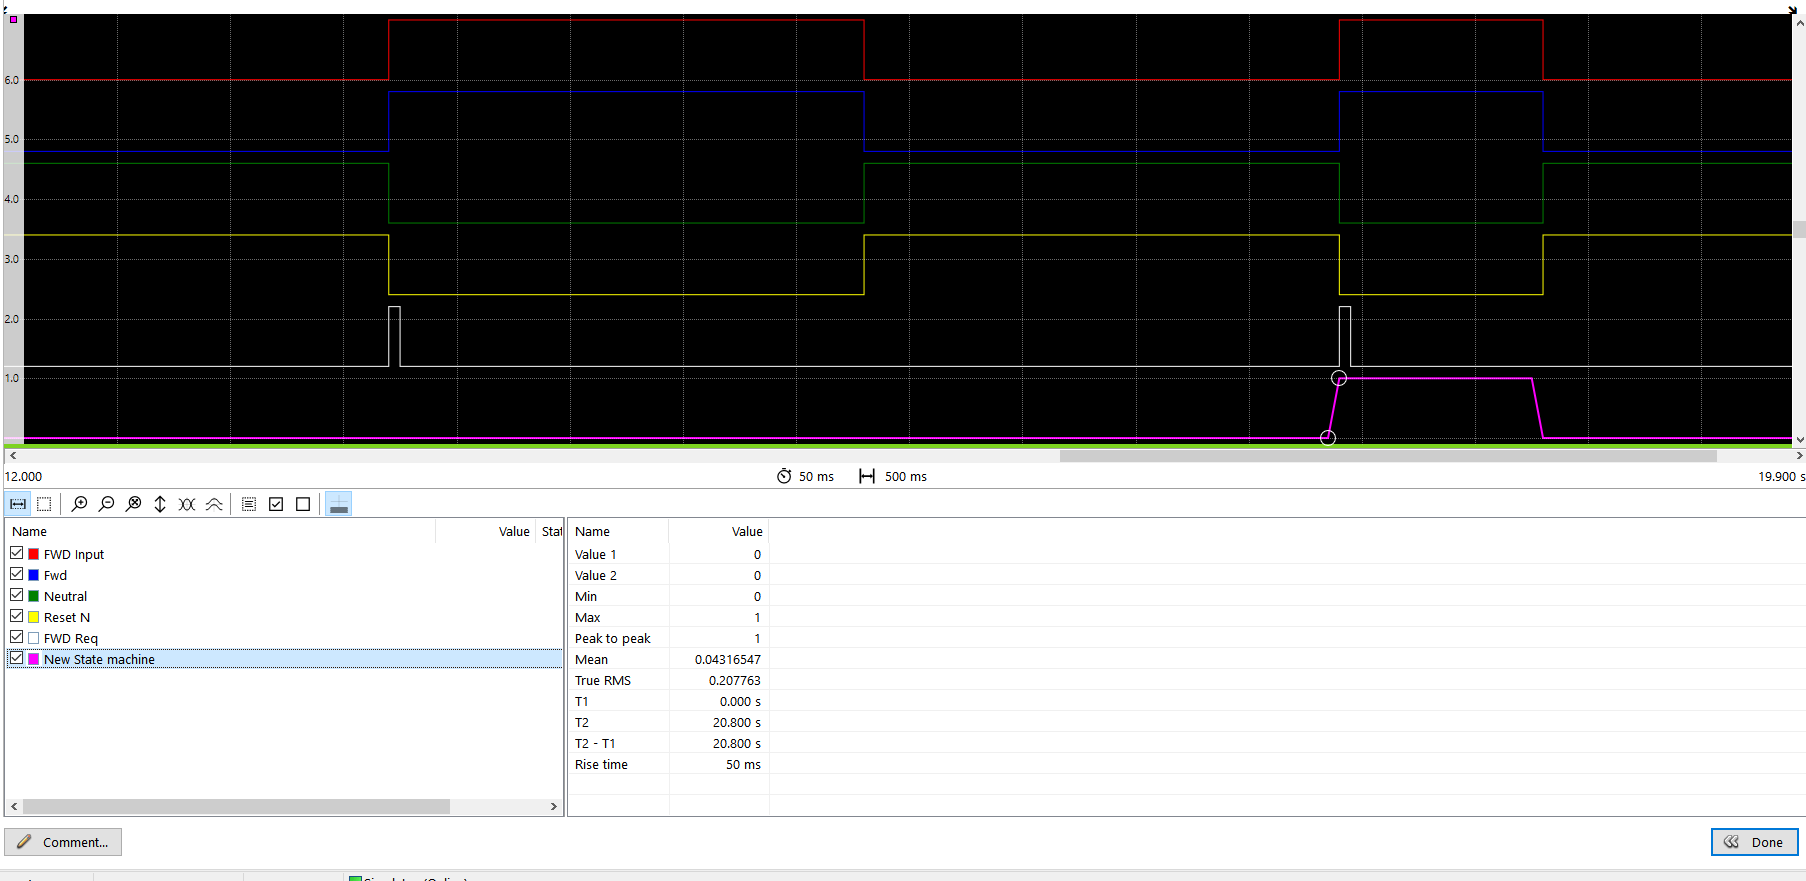This screenshot has width=1806, height=881.
Task: Open the red FWD Input color swatch
Action: point(34,554)
